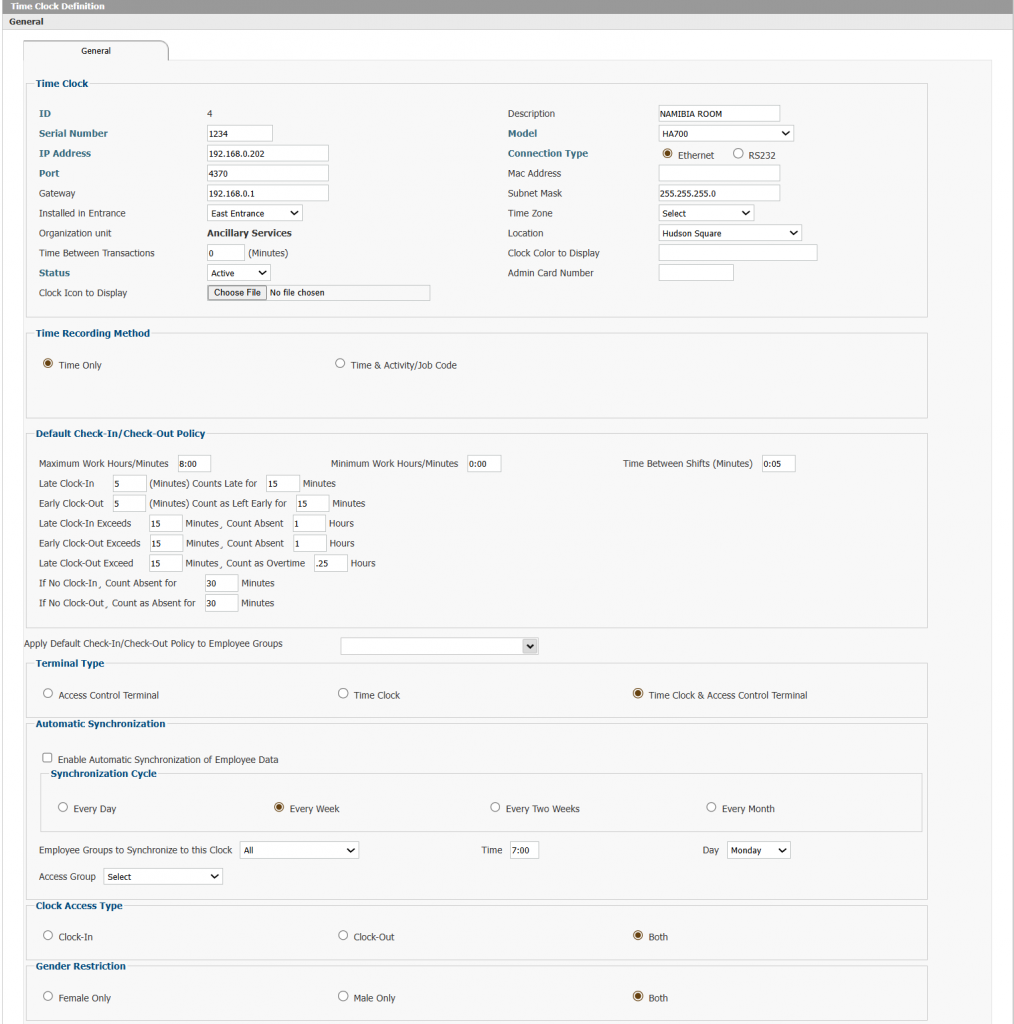
Task: Select Male Only gender restriction
Action: (343, 996)
